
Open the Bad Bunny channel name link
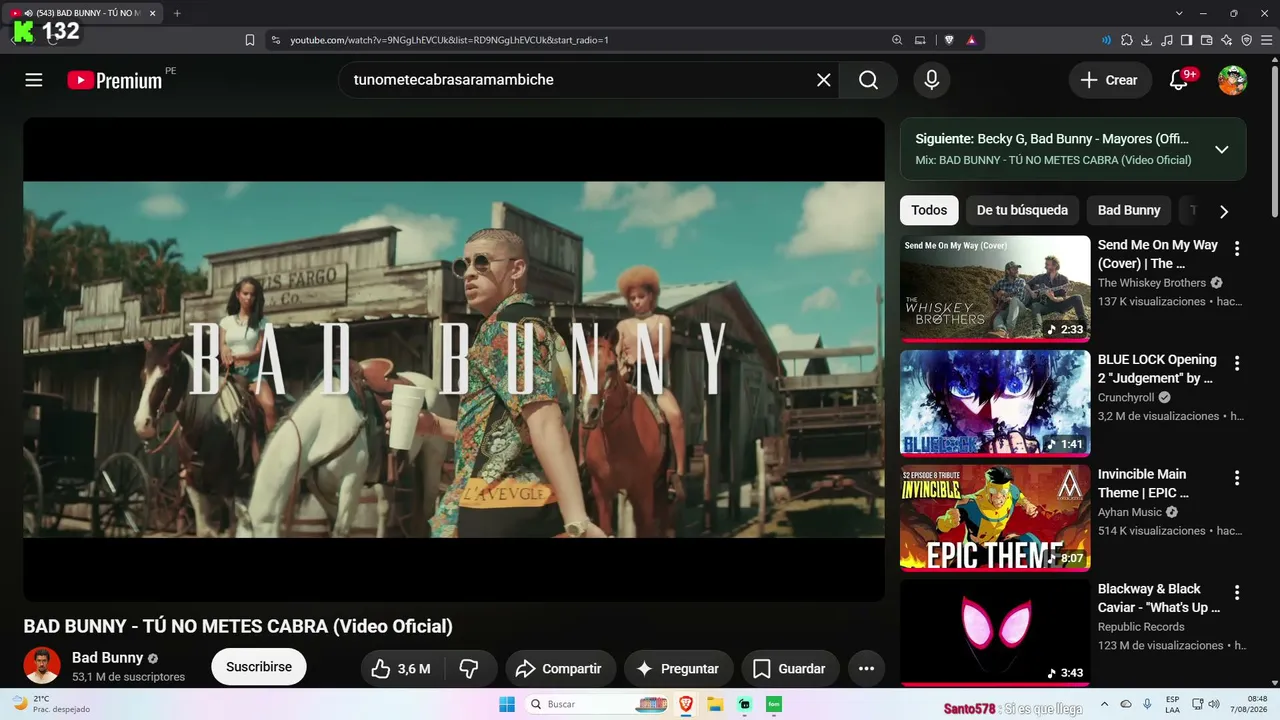pyautogui.click(x=107, y=658)
